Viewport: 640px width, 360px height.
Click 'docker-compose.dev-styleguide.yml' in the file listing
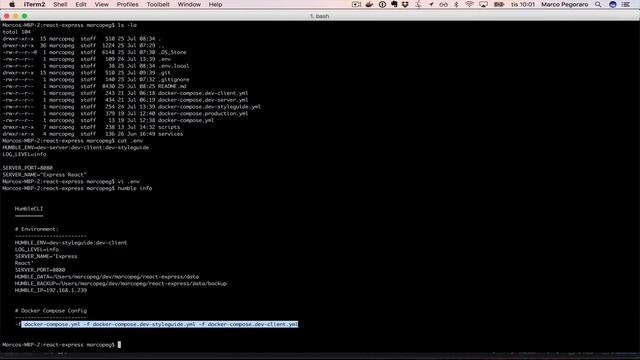[x=209, y=107]
